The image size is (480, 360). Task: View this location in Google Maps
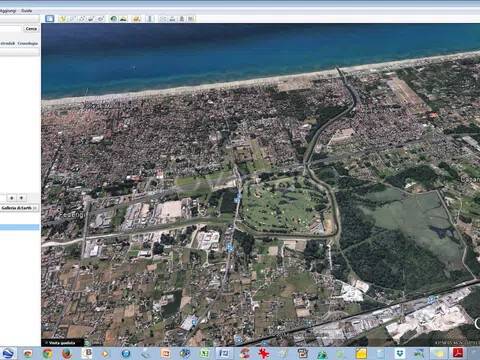pyautogui.click(x=191, y=19)
